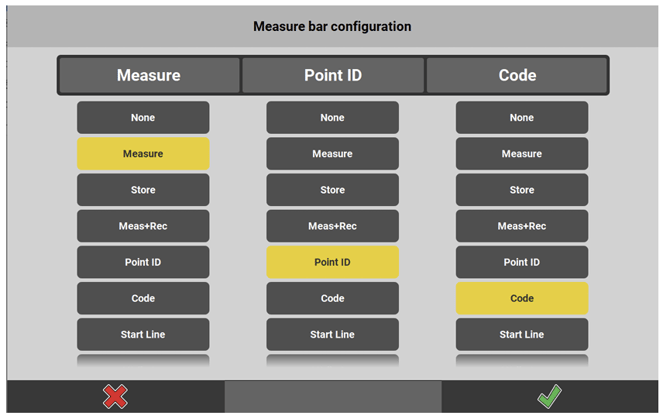
Task: Select highlighted Measure option in Measure column
Action: coord(143,154)
